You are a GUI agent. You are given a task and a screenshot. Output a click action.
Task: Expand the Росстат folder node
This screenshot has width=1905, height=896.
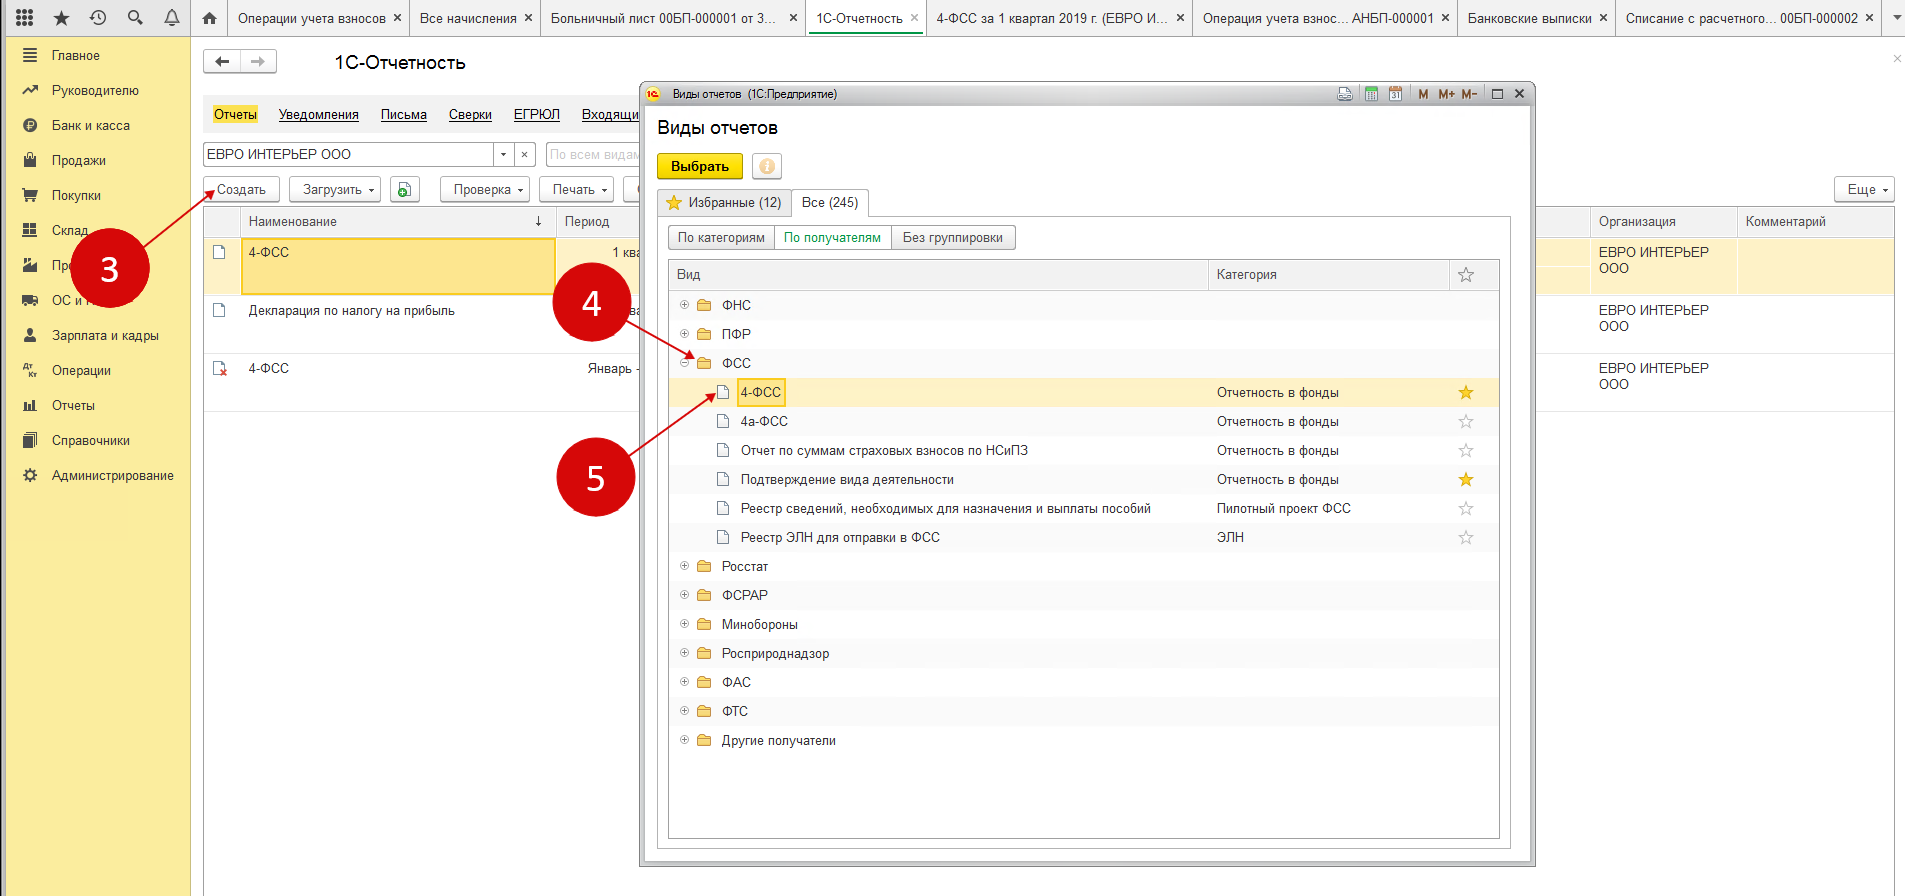point(685,566)
